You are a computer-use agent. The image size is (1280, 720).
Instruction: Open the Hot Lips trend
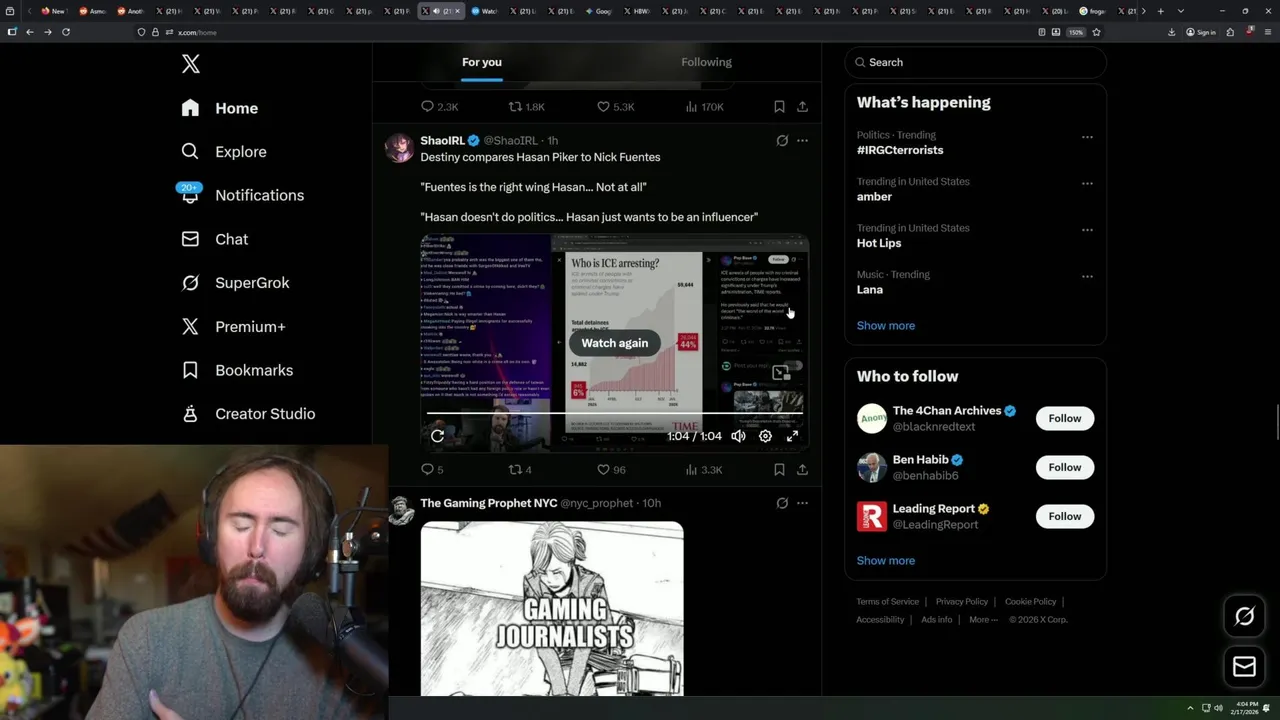click(x=879, y=243)
